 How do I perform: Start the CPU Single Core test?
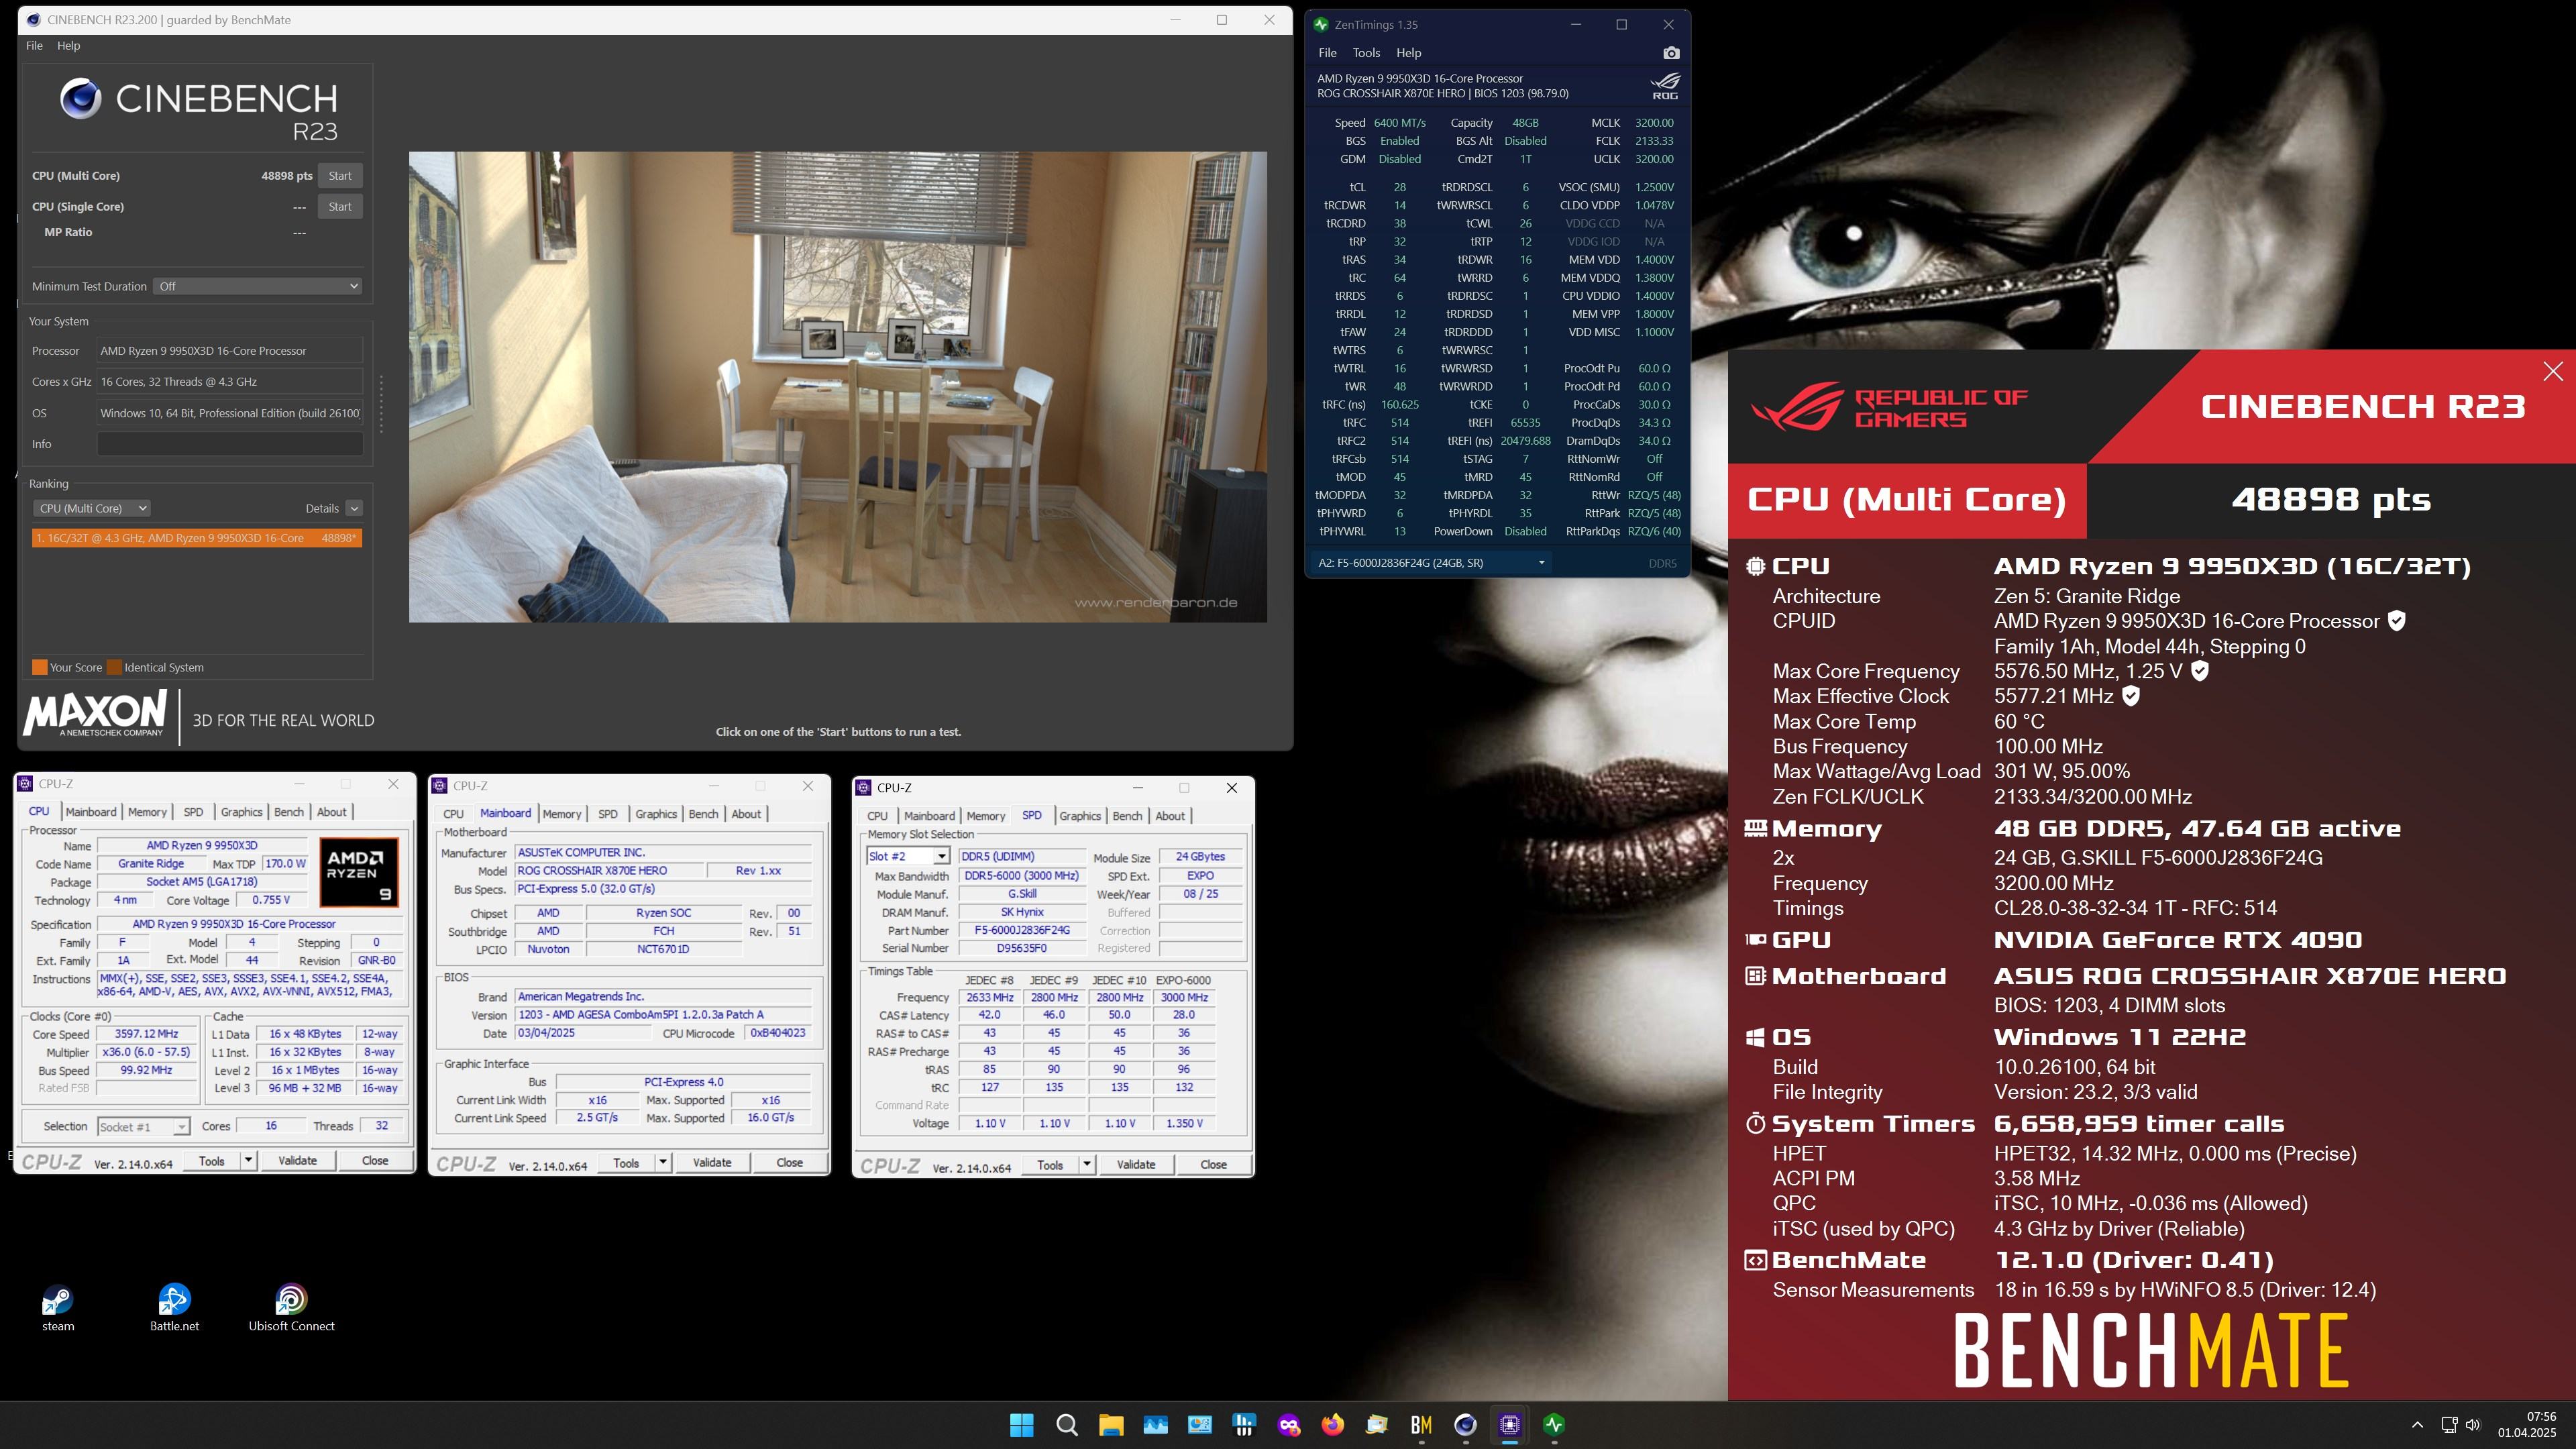[x=340, y=207]
